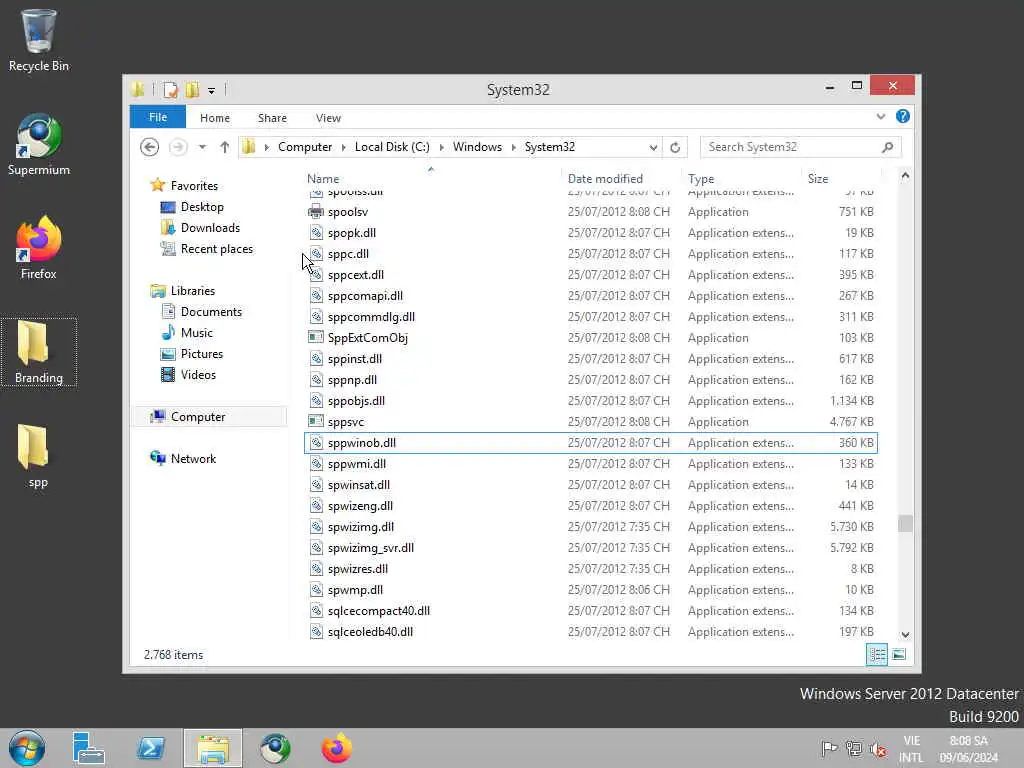Screen dimensions: 1024x768
Task: Select the Supermium desktop shortcut
Action: tap(39, 145)
